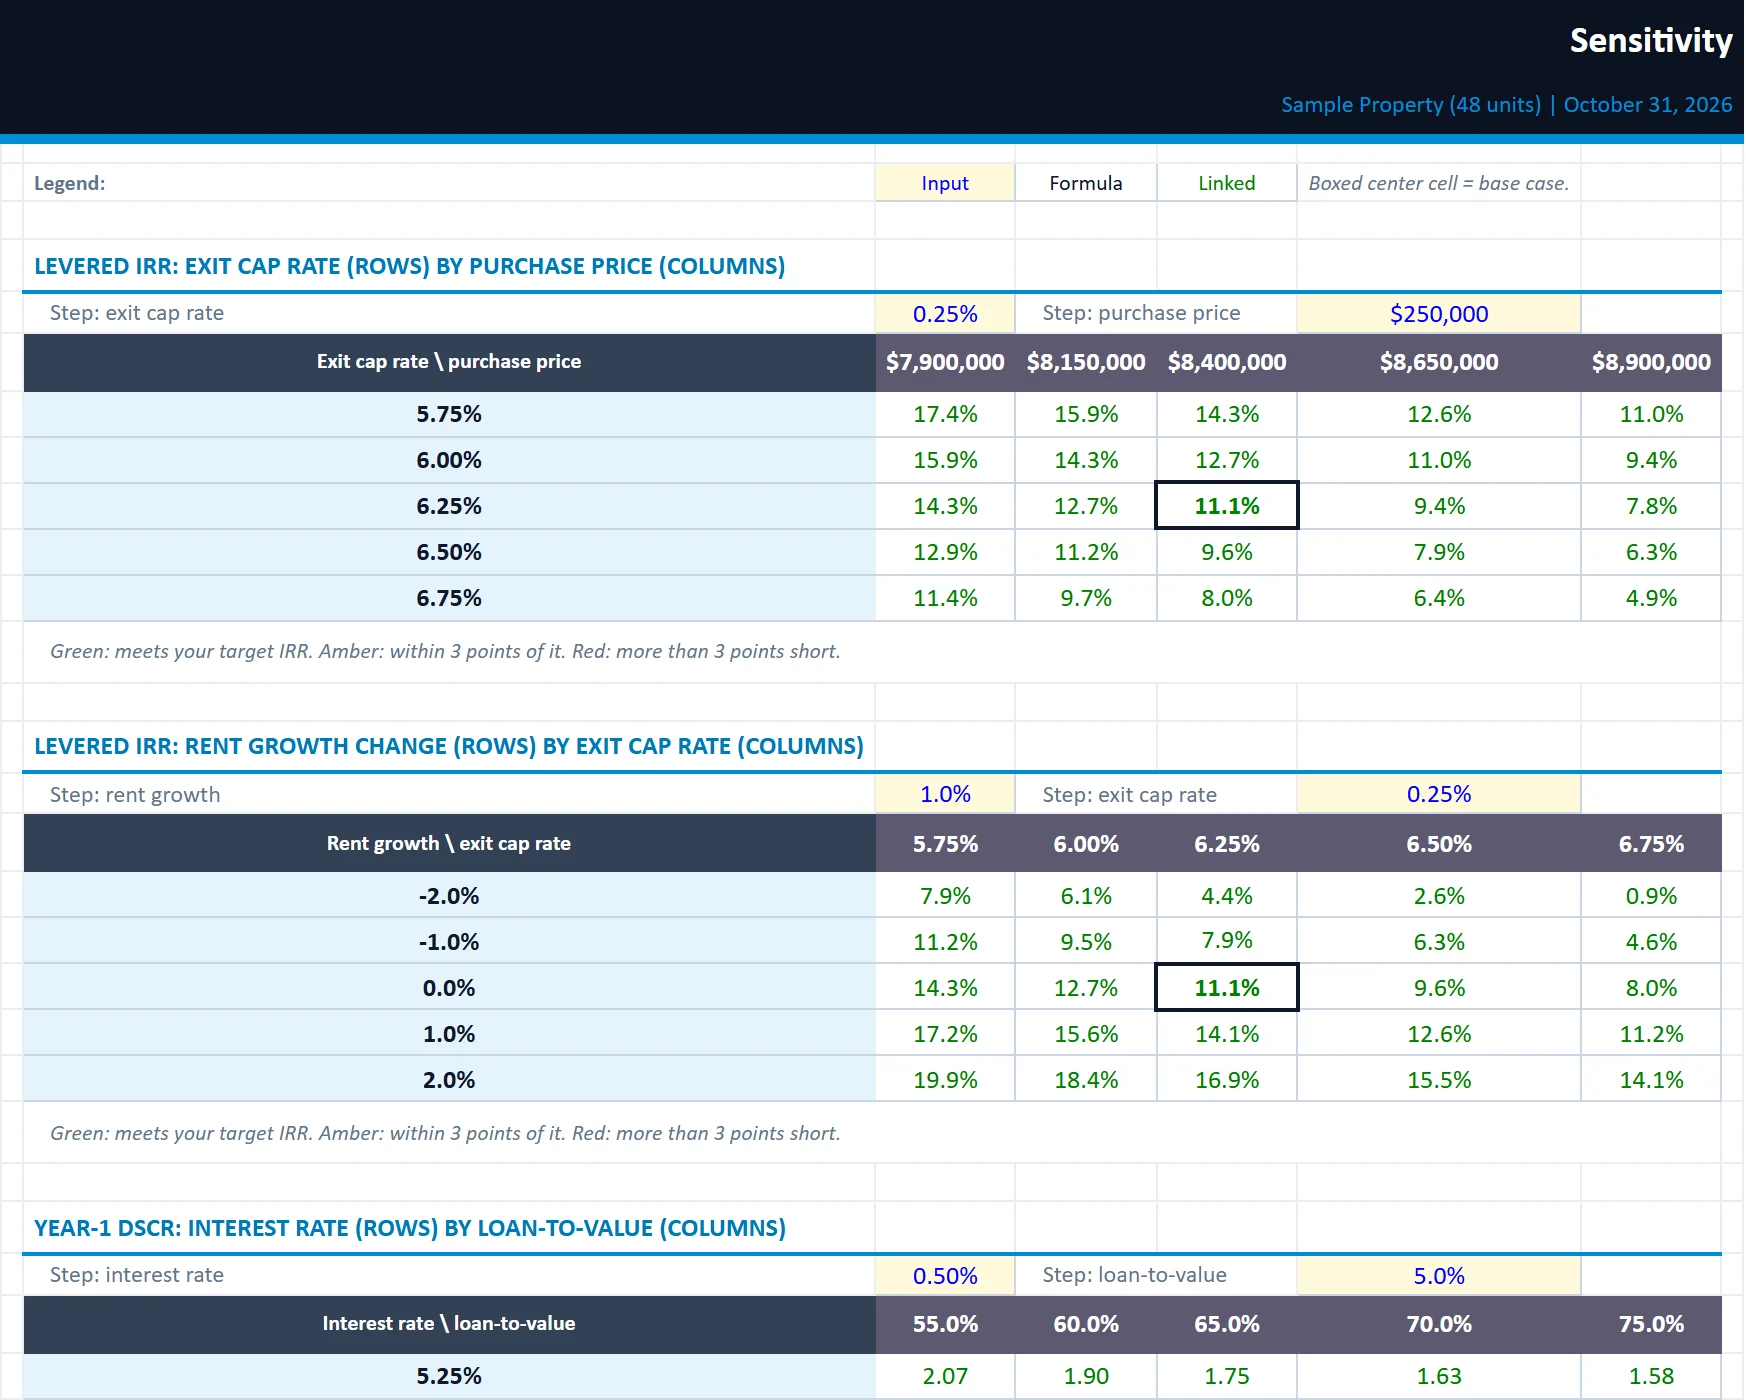Click the 17.4% IRR cell
The image size is (1746, 1400).
[945, 414]
